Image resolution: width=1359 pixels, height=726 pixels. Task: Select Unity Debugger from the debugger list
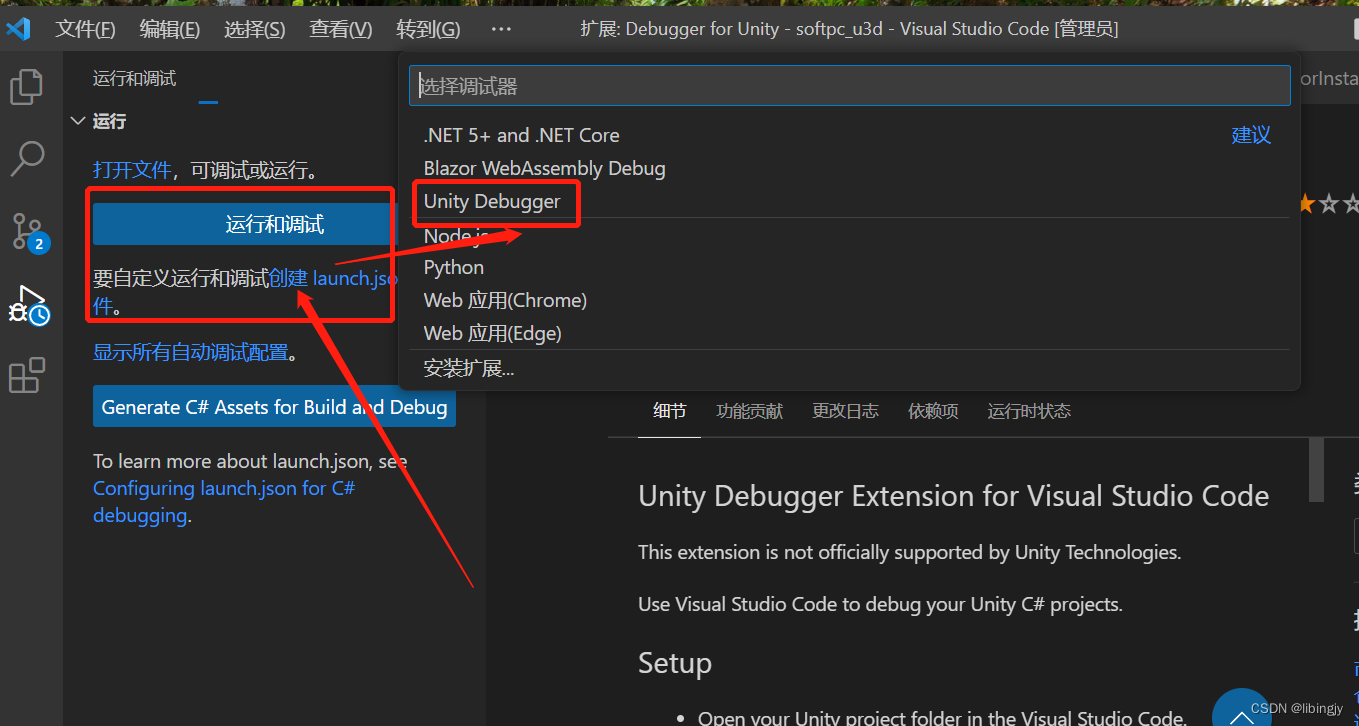(489, 201)
